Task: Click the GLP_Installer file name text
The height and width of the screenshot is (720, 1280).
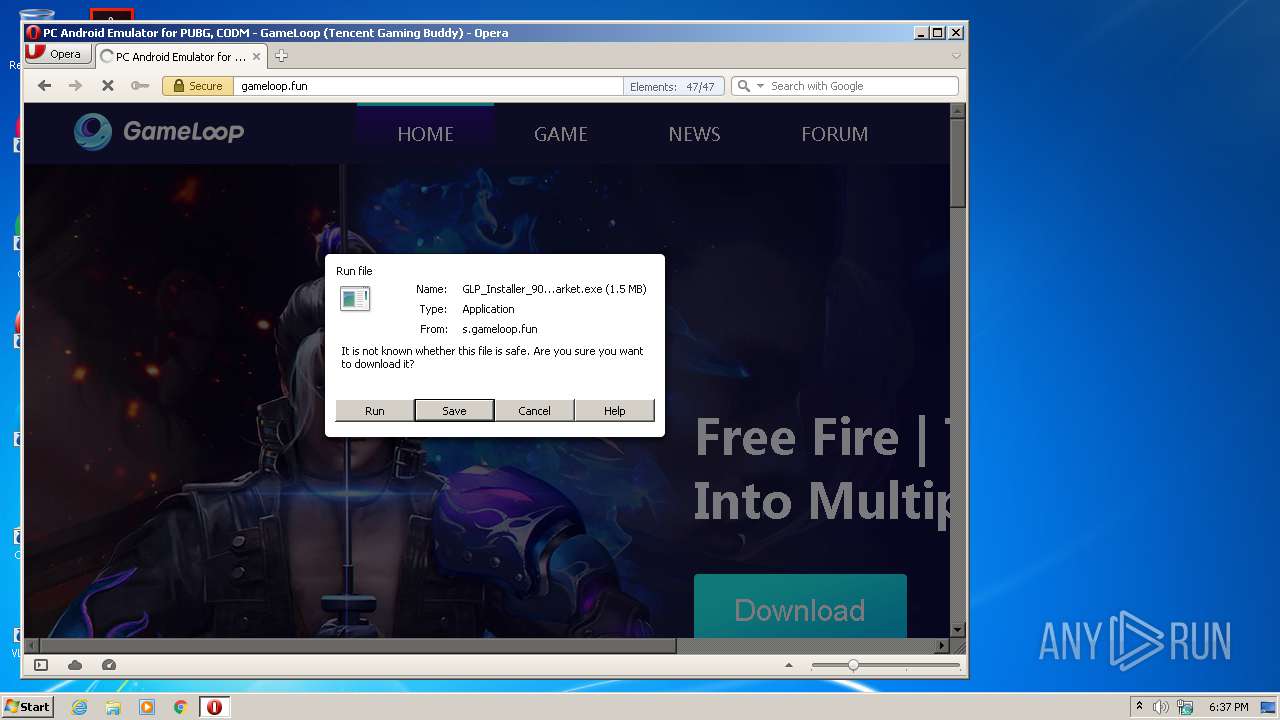Action: pyautogui.click(x=554, y=289)
